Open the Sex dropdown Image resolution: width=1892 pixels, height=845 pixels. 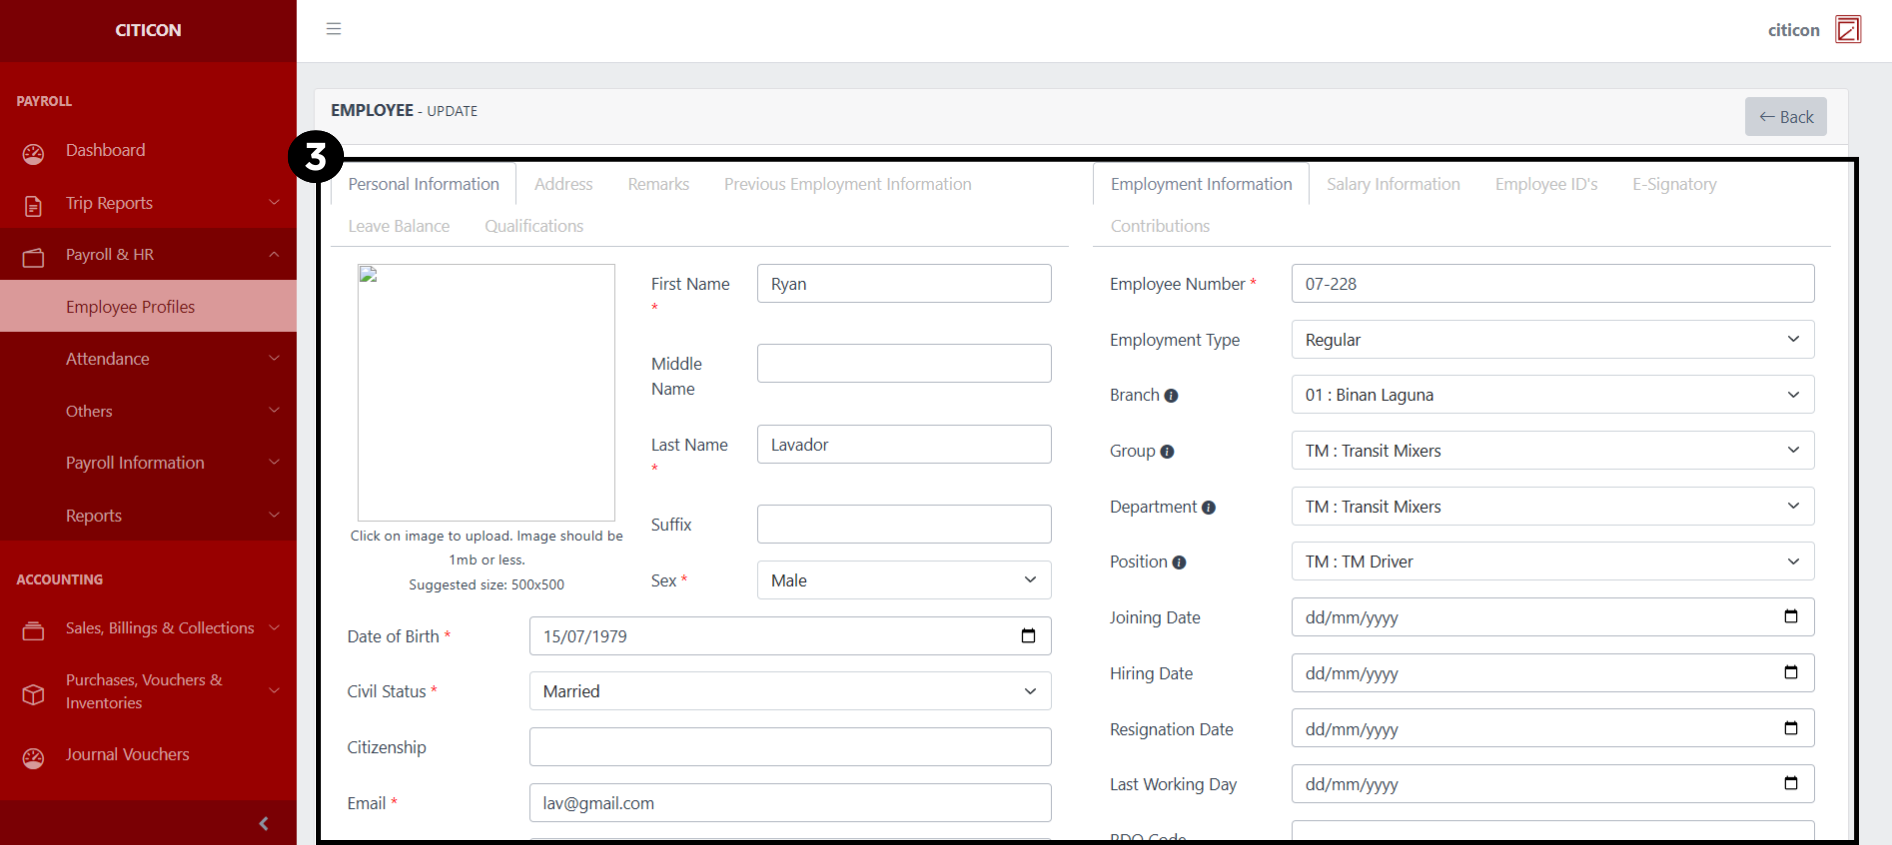point(903,581)
